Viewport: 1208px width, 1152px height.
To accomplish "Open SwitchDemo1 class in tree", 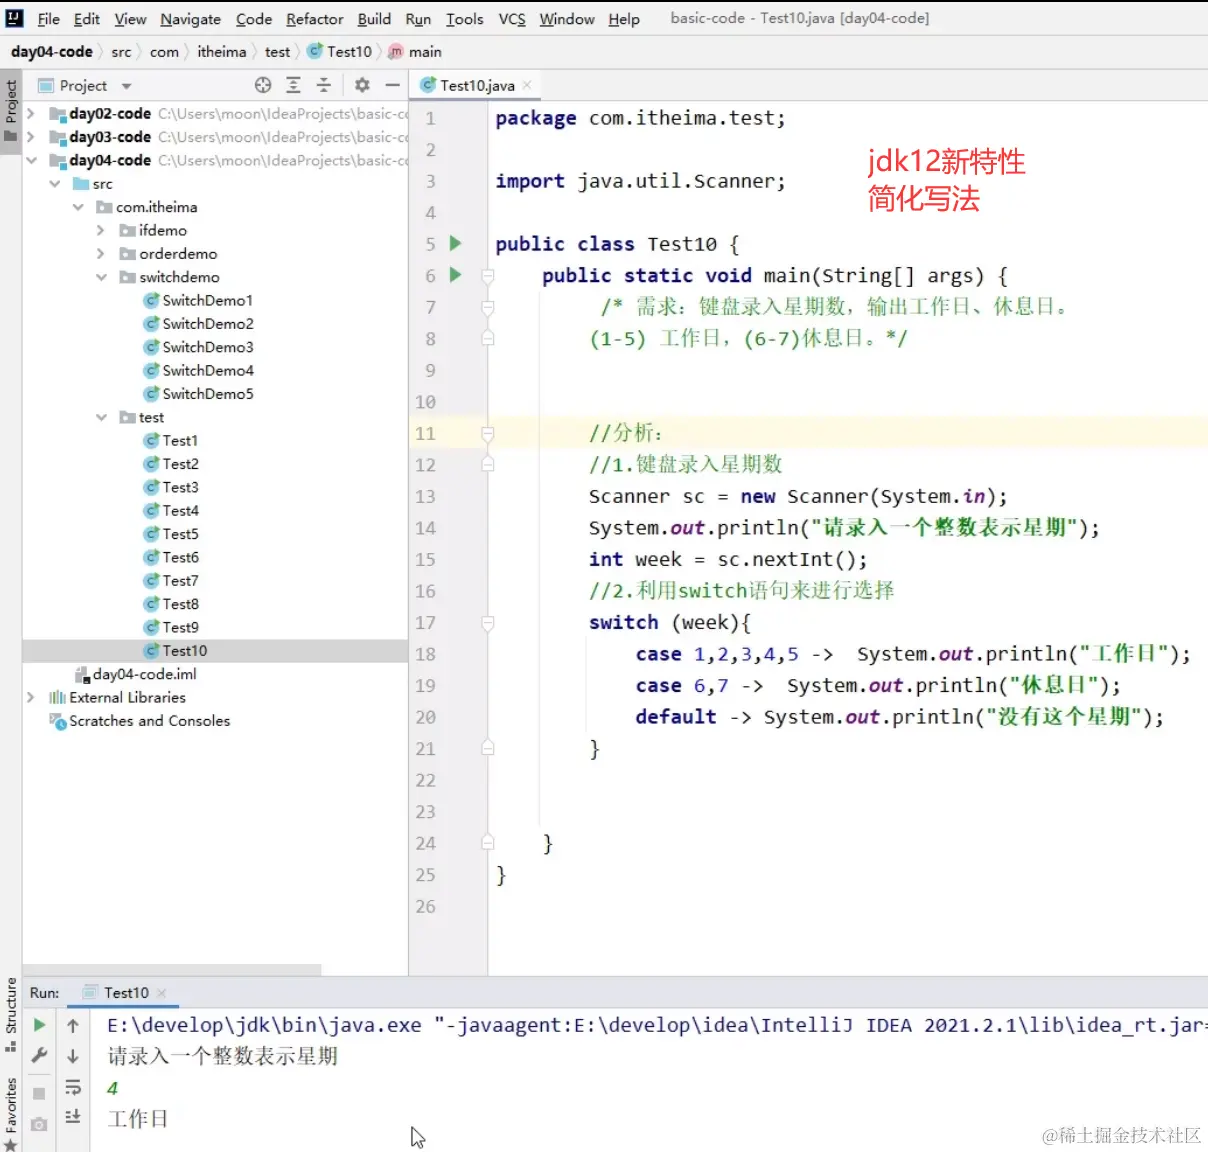I will coord(198,300).
